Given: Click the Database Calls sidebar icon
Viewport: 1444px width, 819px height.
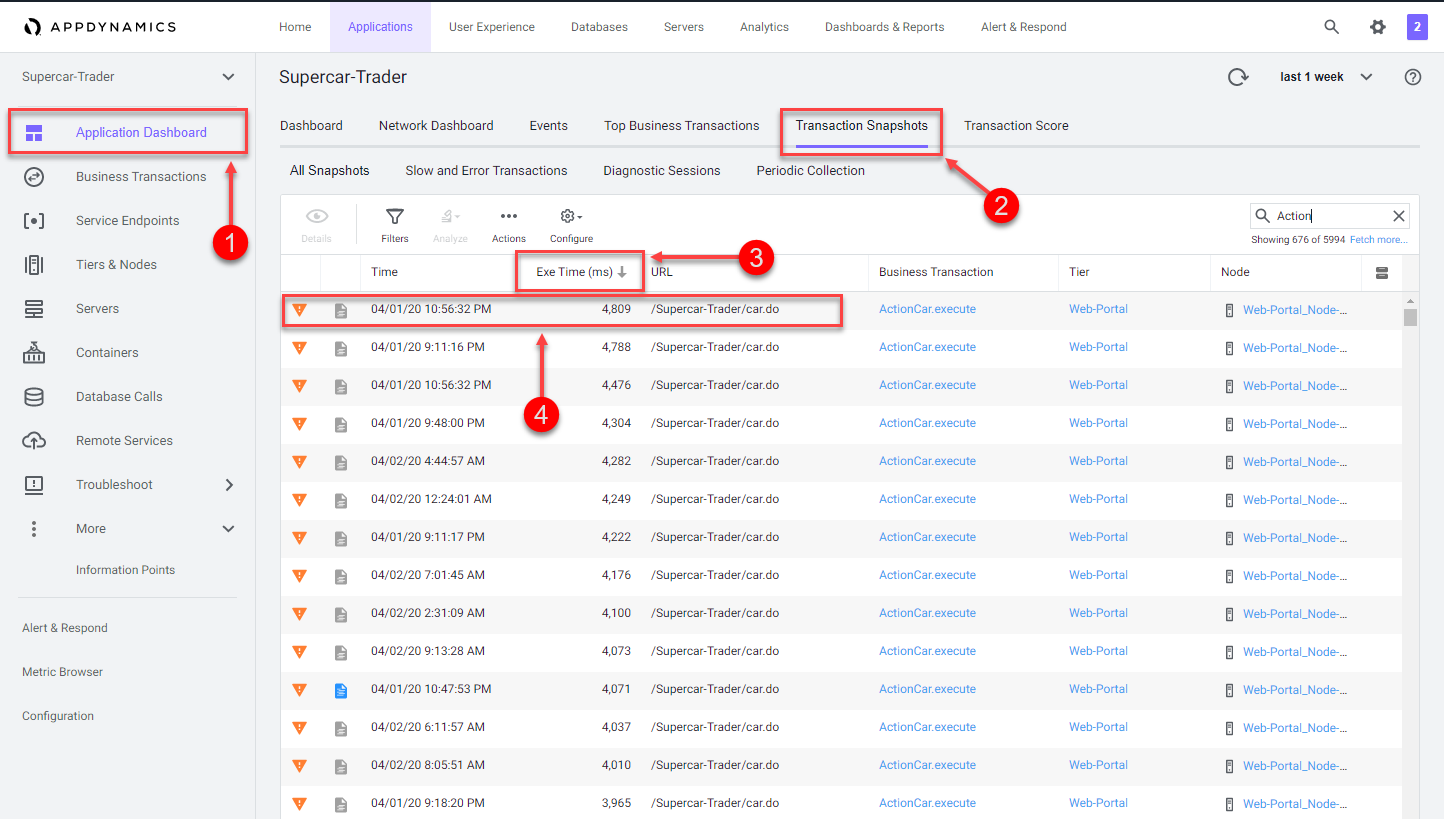Looking at the screenshot, I should [34, 397].
